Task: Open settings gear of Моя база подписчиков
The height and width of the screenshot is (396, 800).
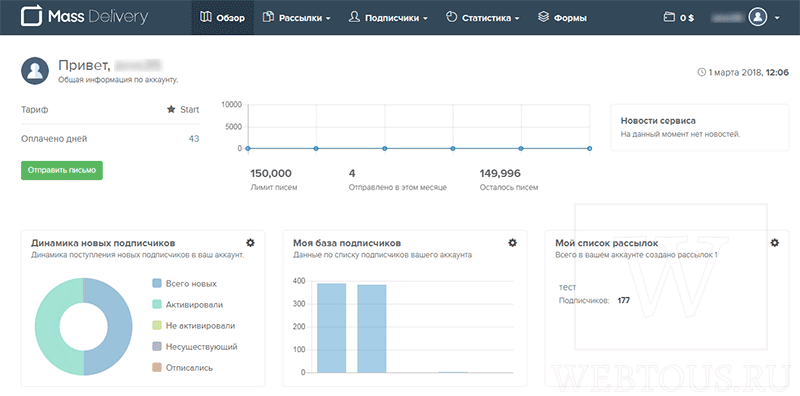Action: (512, 243)
